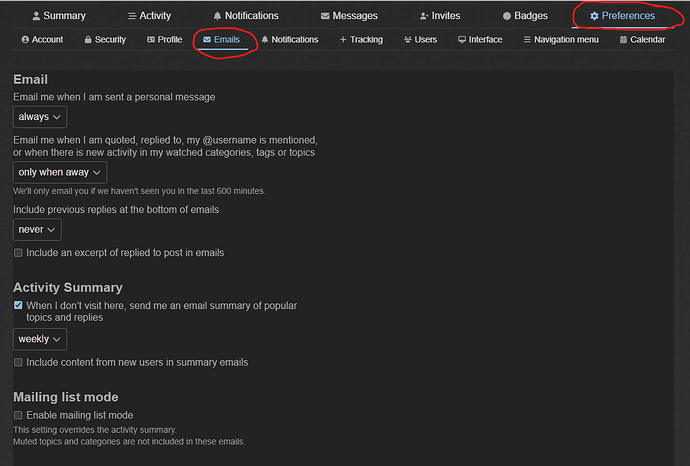Click the lock icon beside Security
This screenshot has height=466, width=690.
point(88,40)
